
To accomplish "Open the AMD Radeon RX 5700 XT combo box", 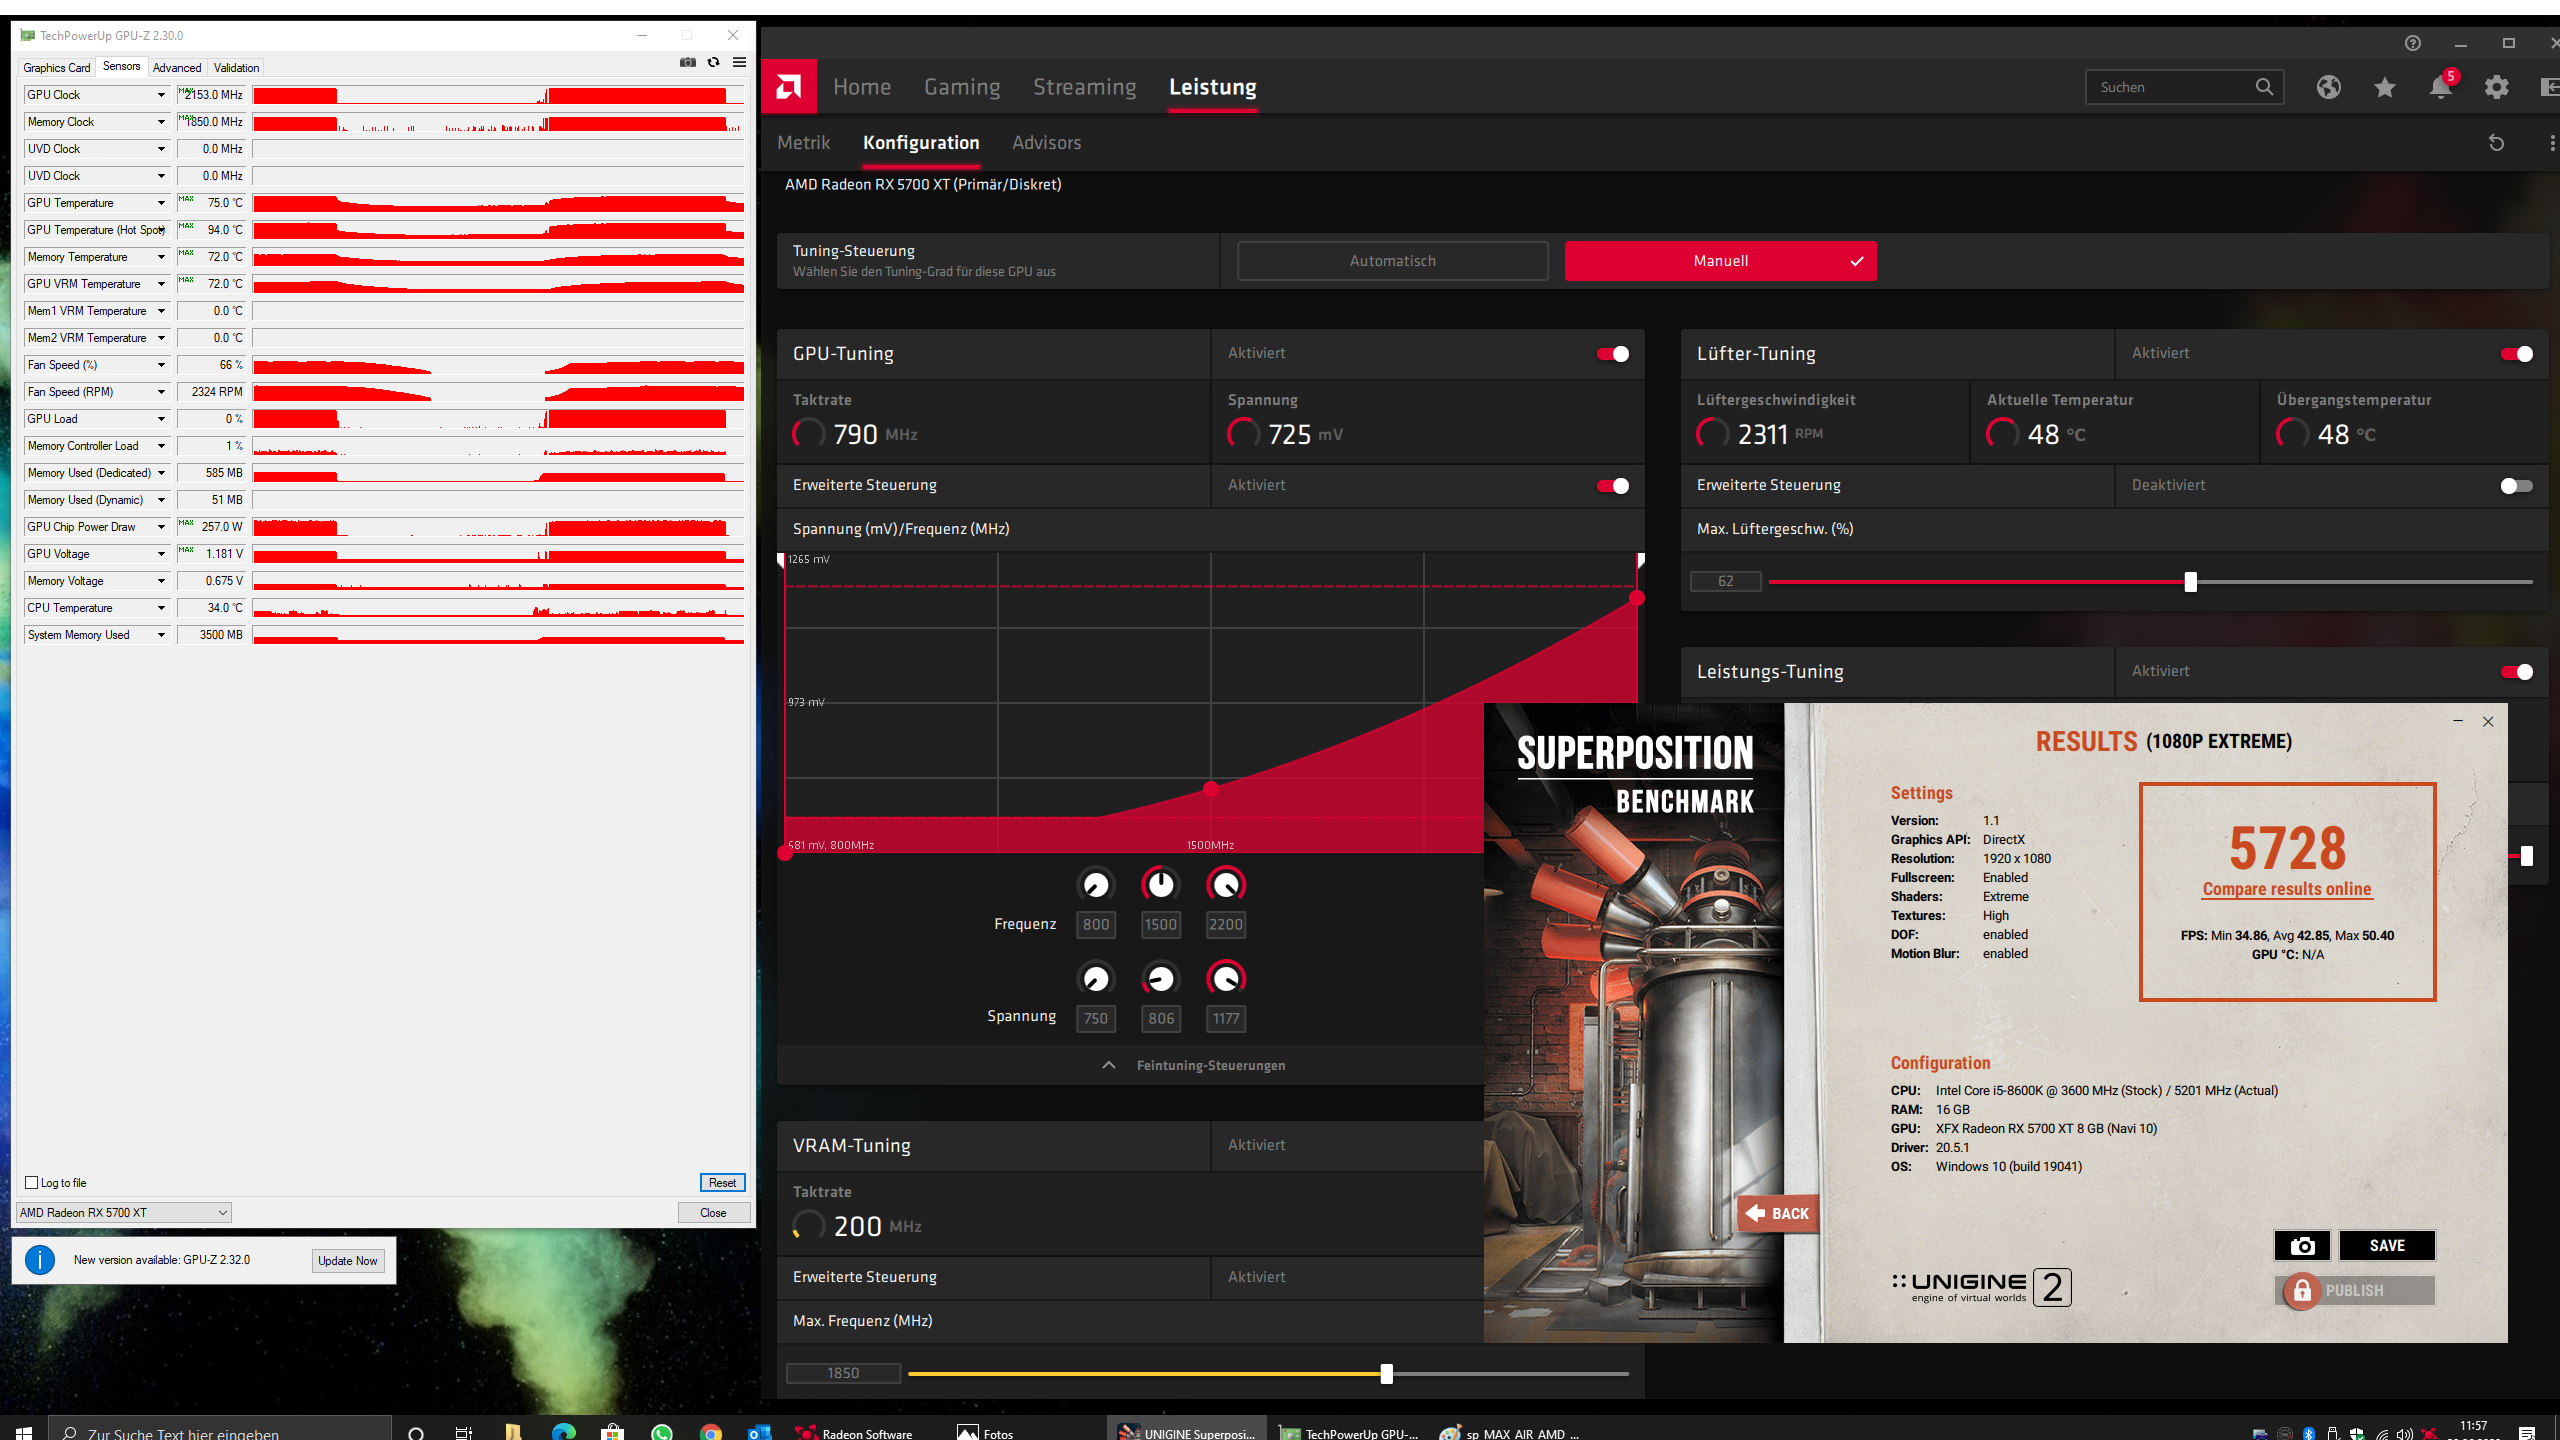I will click(x=124, y=1213).
